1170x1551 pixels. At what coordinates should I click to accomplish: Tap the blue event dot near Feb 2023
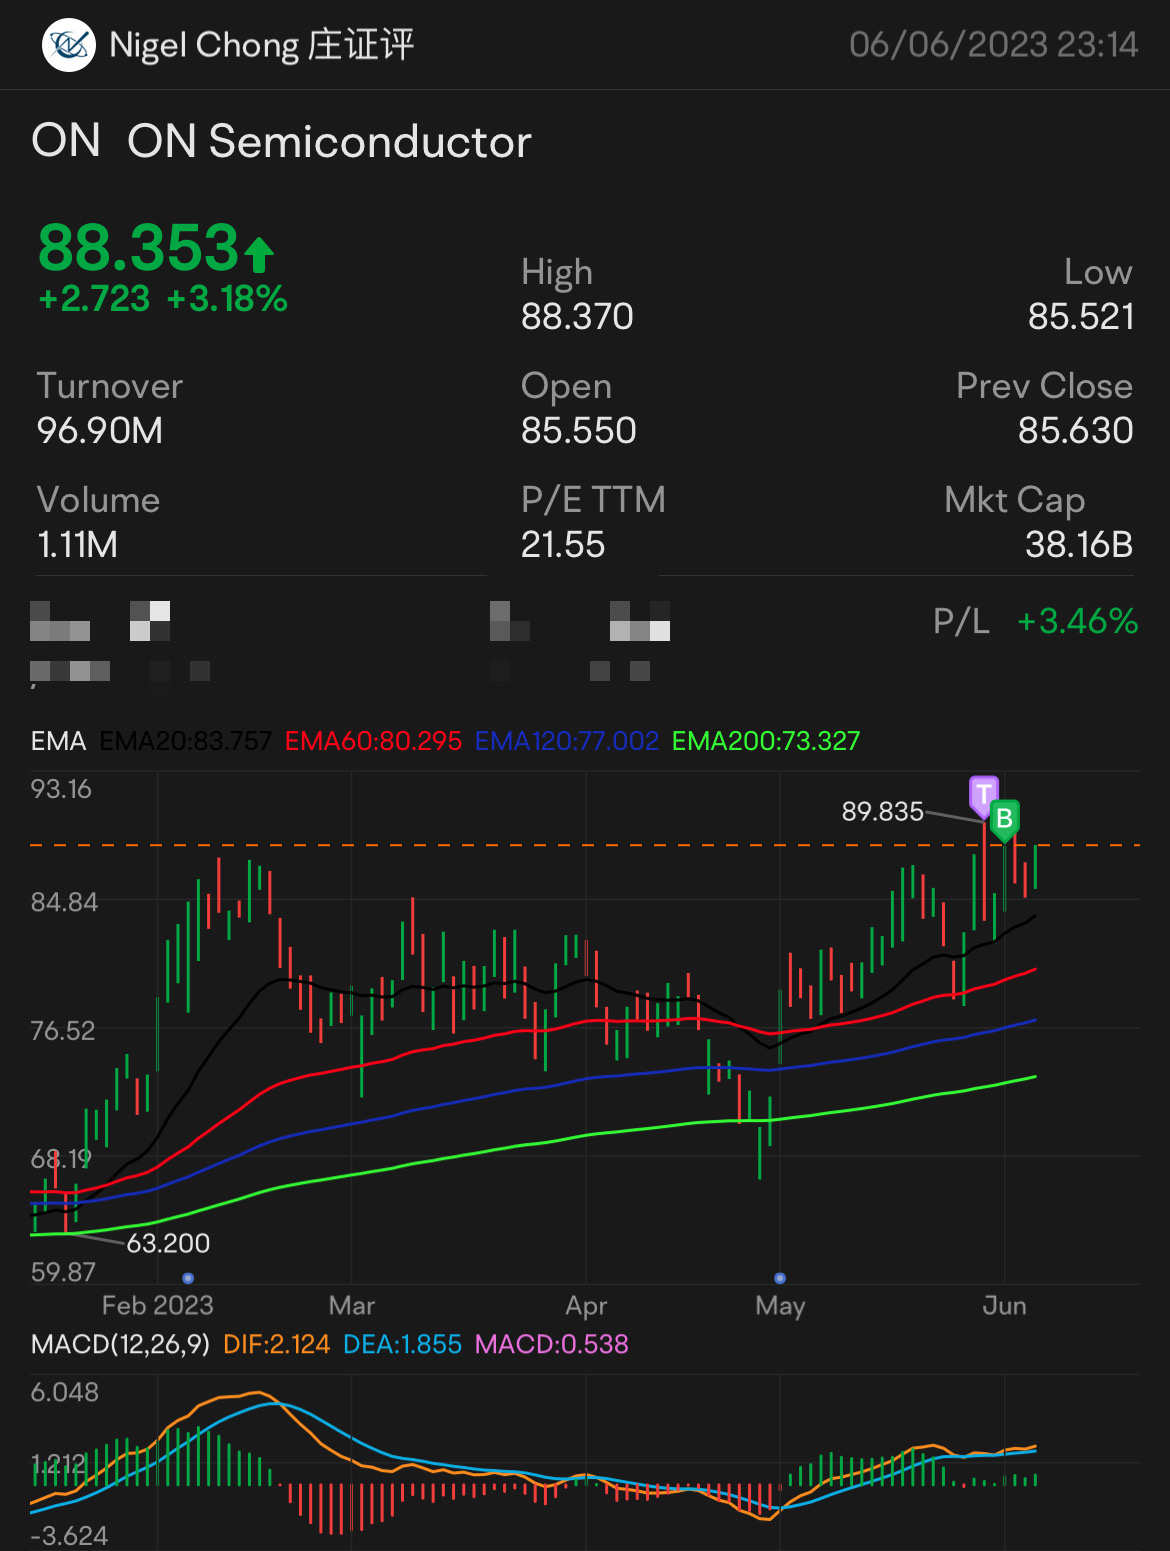[188, 1278]
